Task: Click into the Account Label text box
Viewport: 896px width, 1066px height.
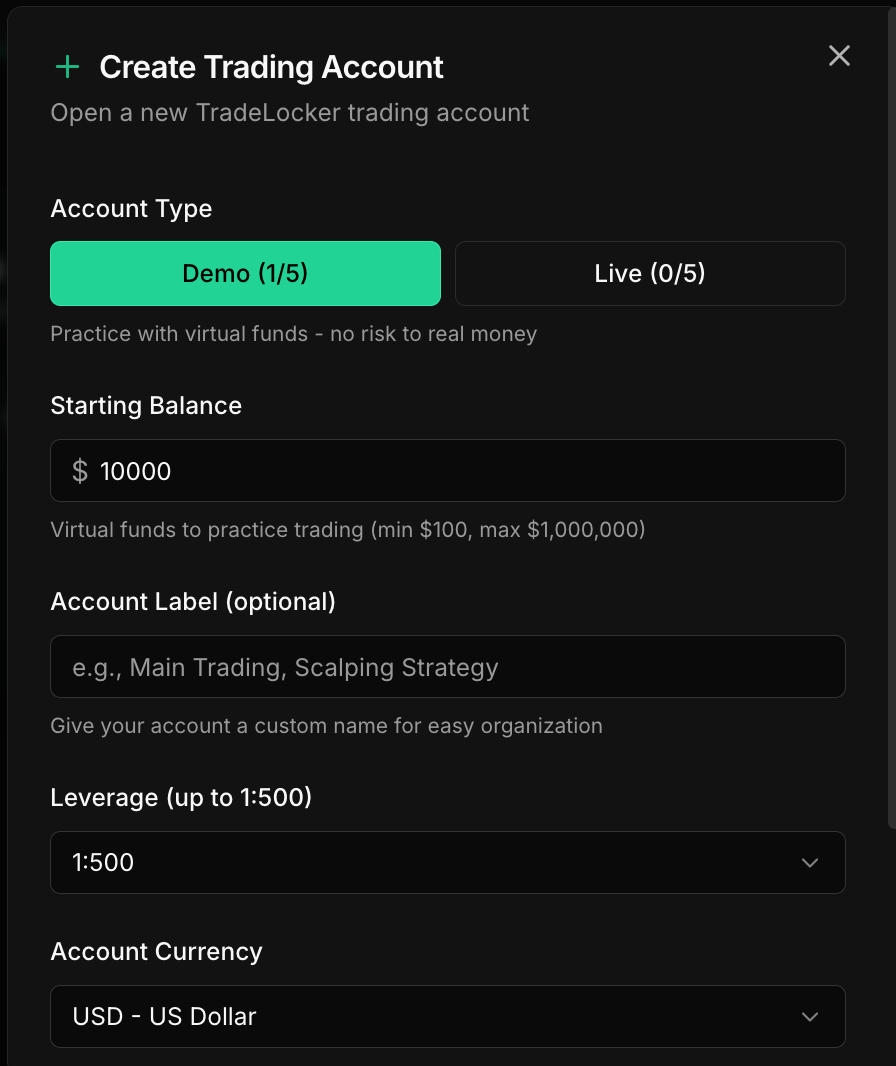Action: [448, 666]
